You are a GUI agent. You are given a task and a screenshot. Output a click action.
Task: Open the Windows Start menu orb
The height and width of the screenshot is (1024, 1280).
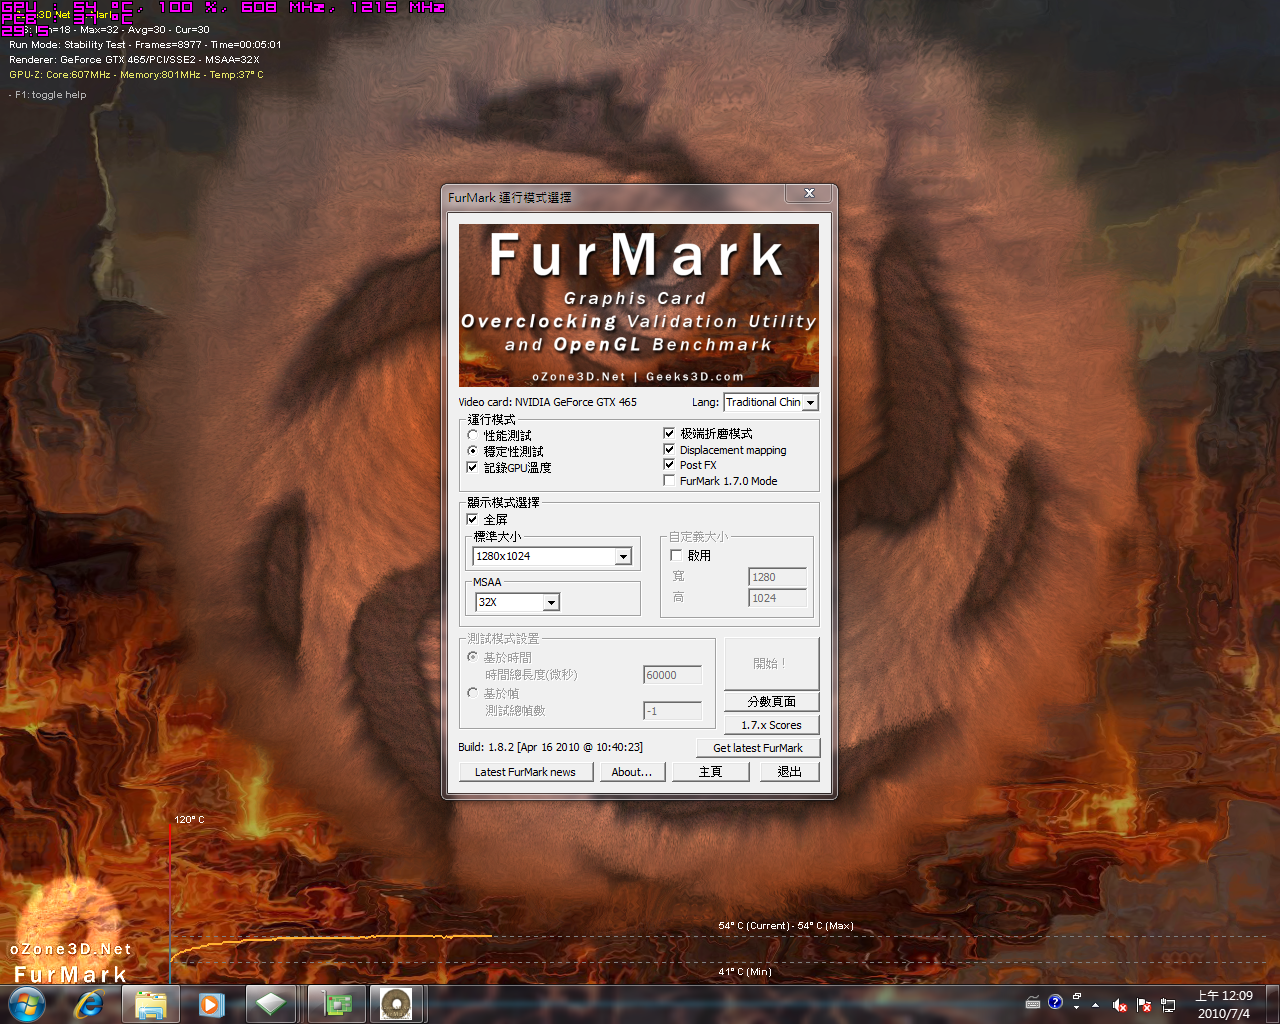coord(27,1004)
